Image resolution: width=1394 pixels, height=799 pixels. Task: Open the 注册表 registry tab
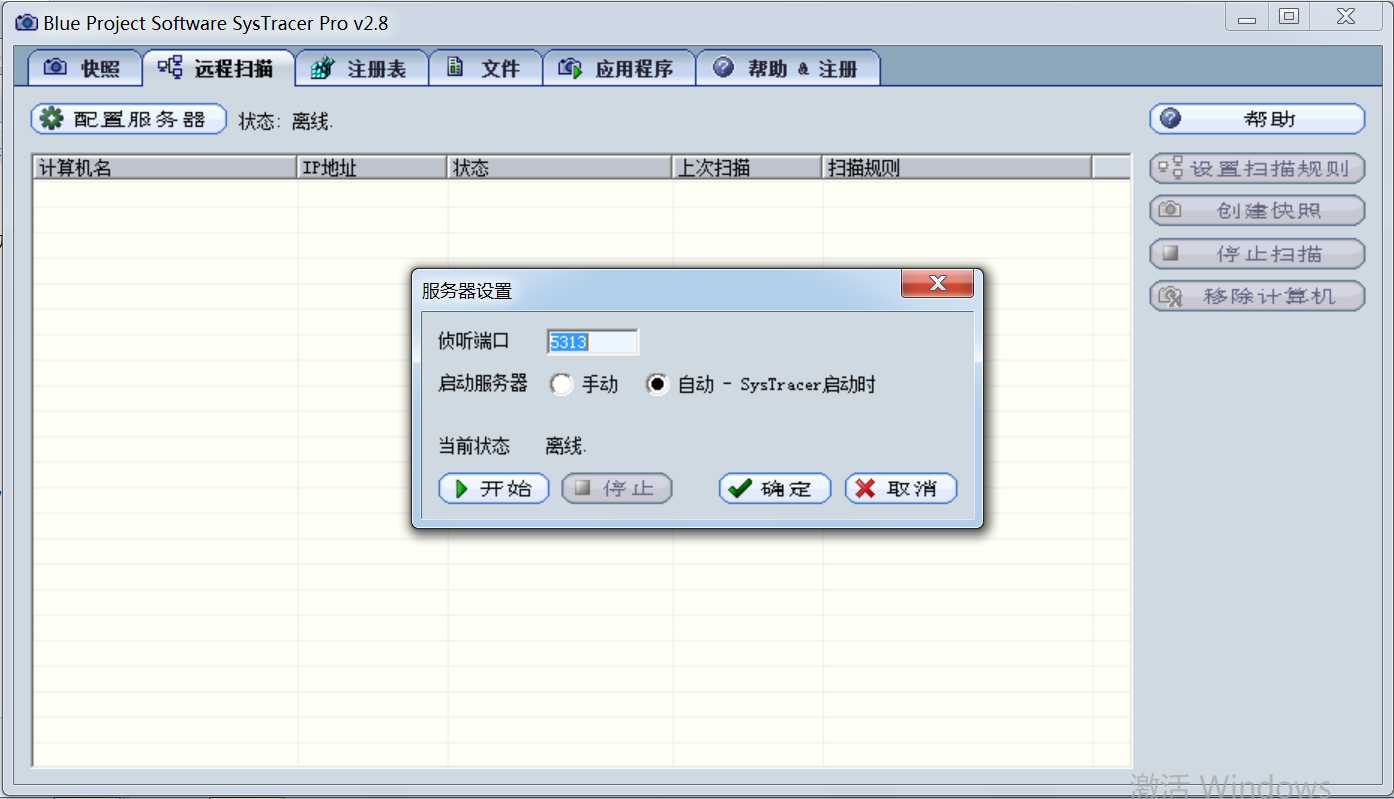362,68
